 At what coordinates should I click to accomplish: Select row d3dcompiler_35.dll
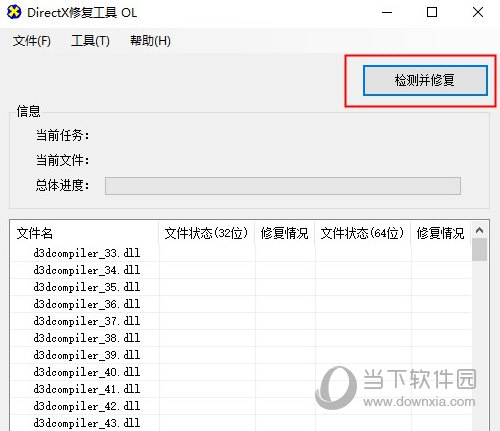click(241, 287)
